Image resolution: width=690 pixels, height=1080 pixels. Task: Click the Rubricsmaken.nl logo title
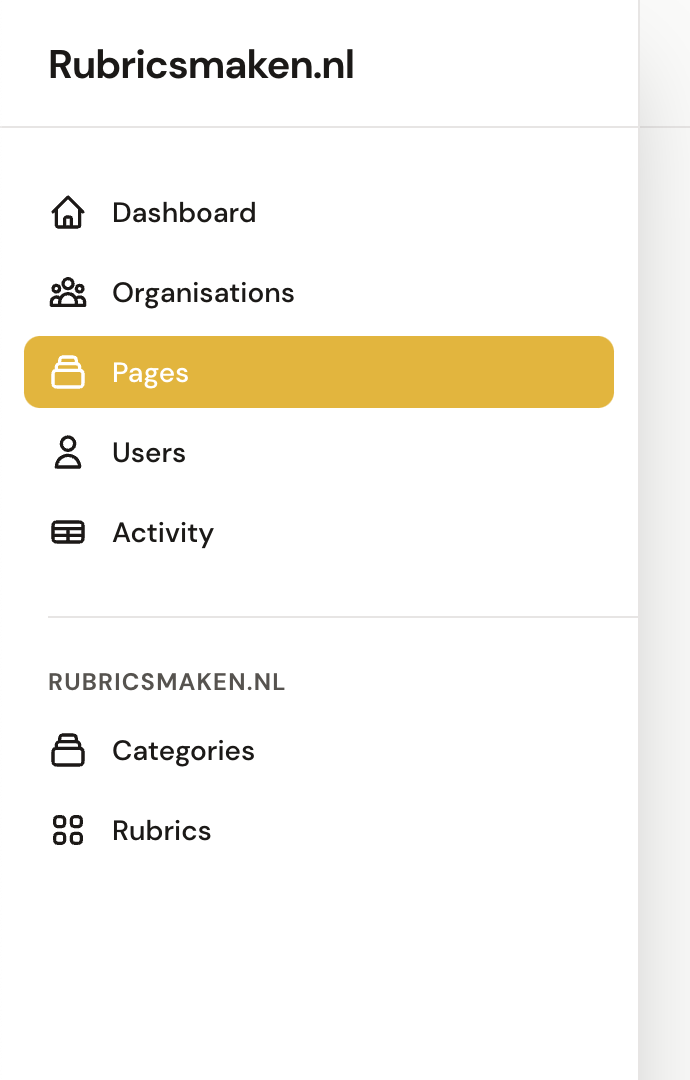click(201, 65)
